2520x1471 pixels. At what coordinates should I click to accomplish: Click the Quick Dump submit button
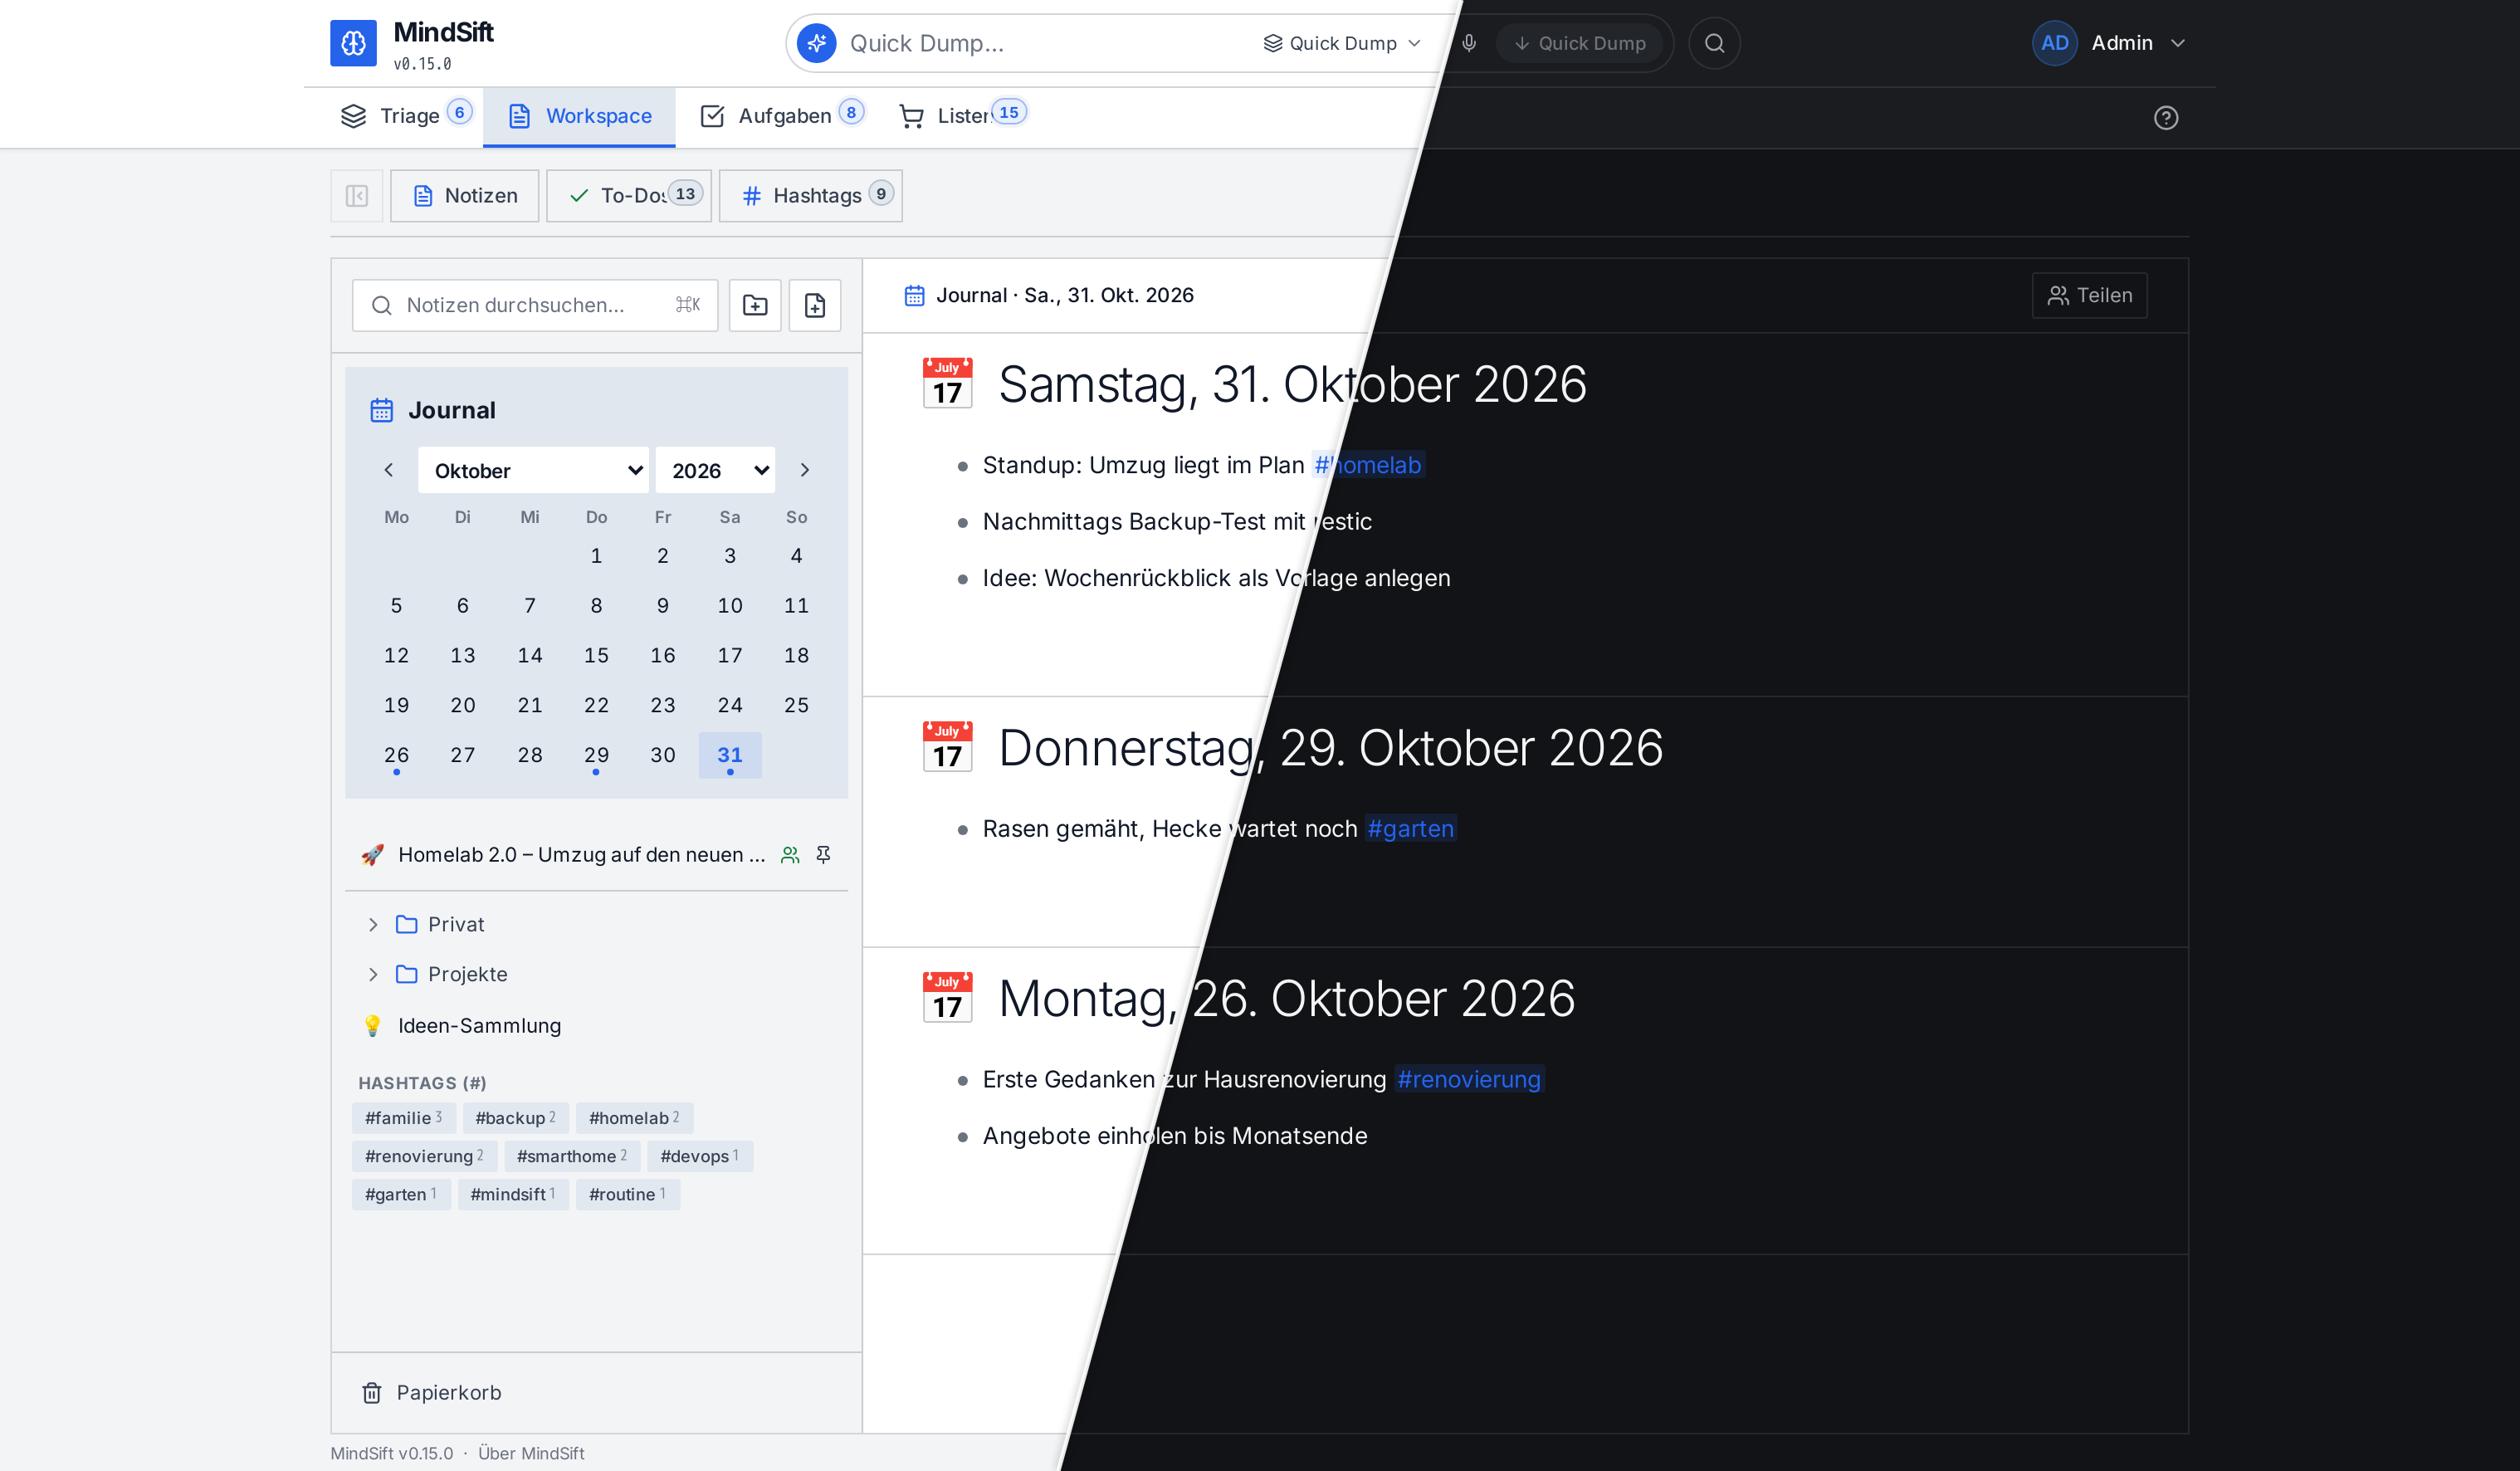click(1579, 43)
